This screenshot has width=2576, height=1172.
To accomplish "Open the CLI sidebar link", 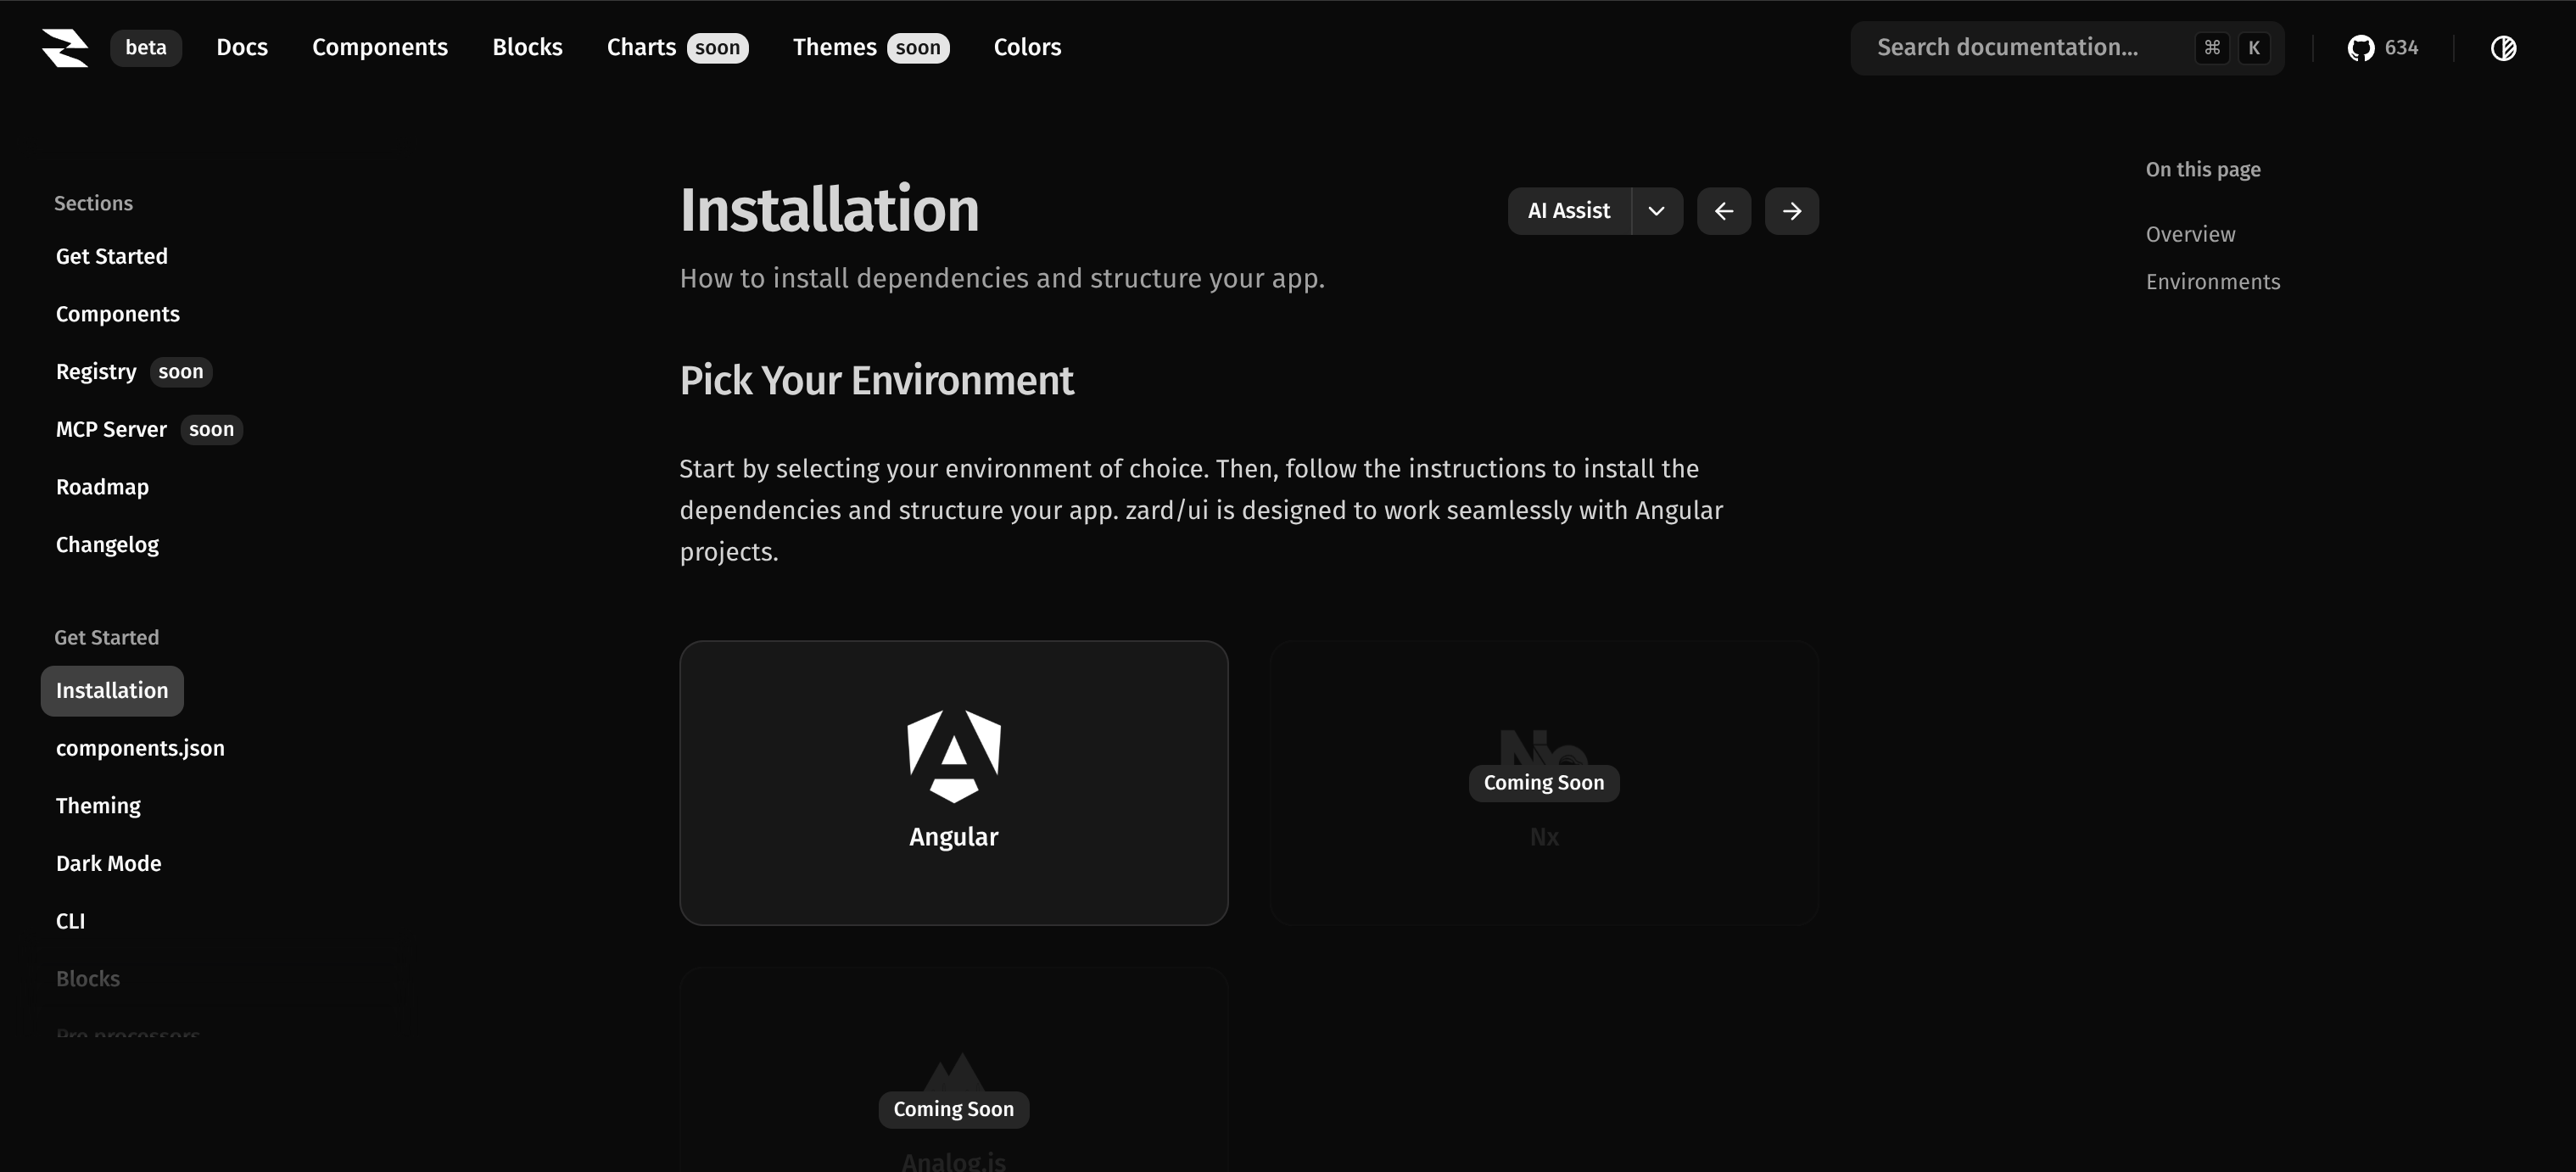I will pos(70,921).
